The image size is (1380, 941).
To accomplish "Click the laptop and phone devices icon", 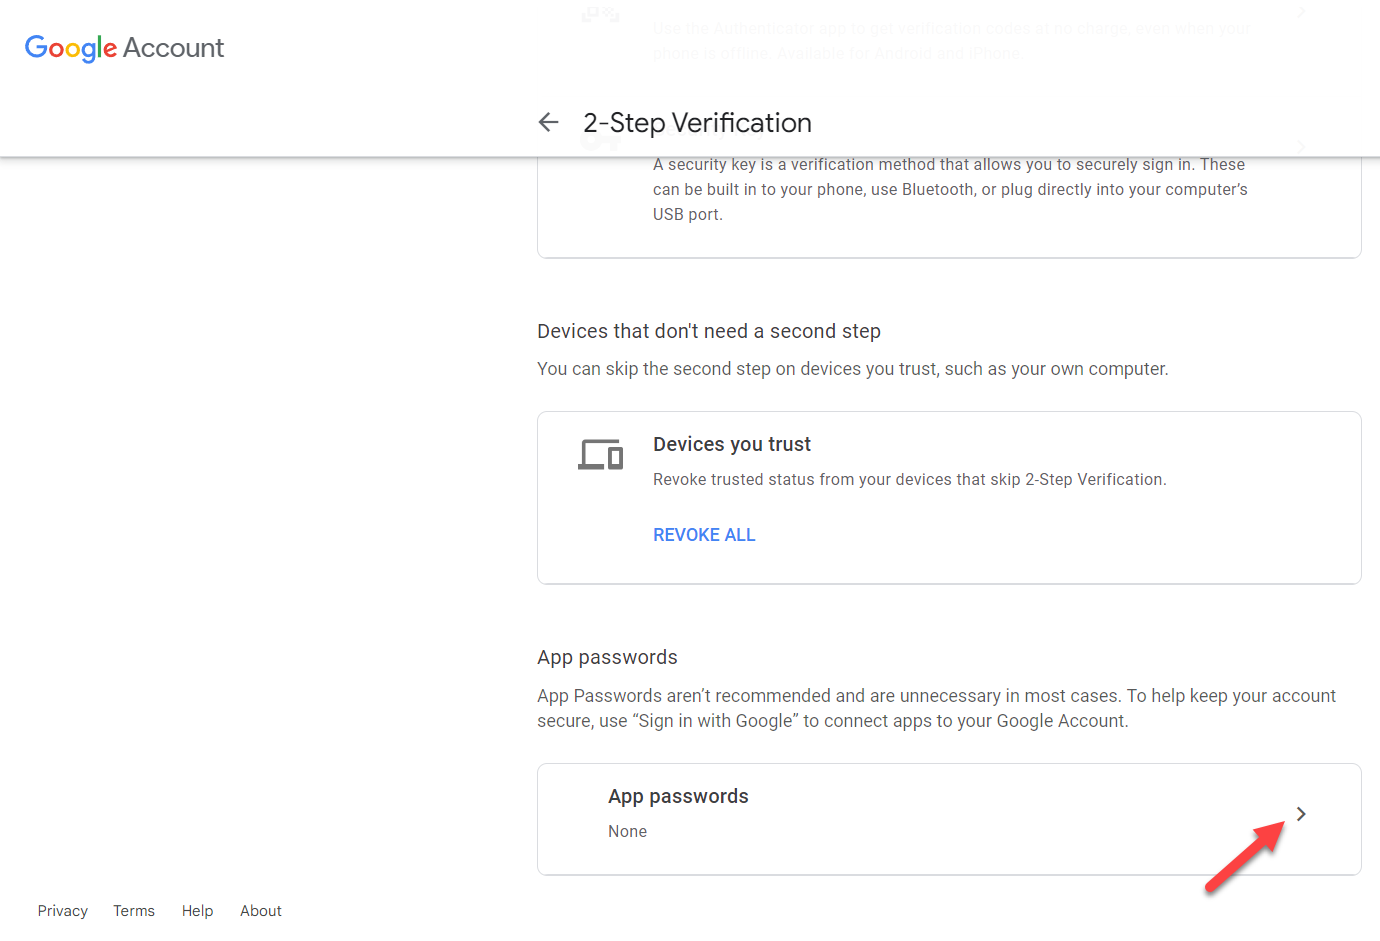I will click(x=600, y=455).
